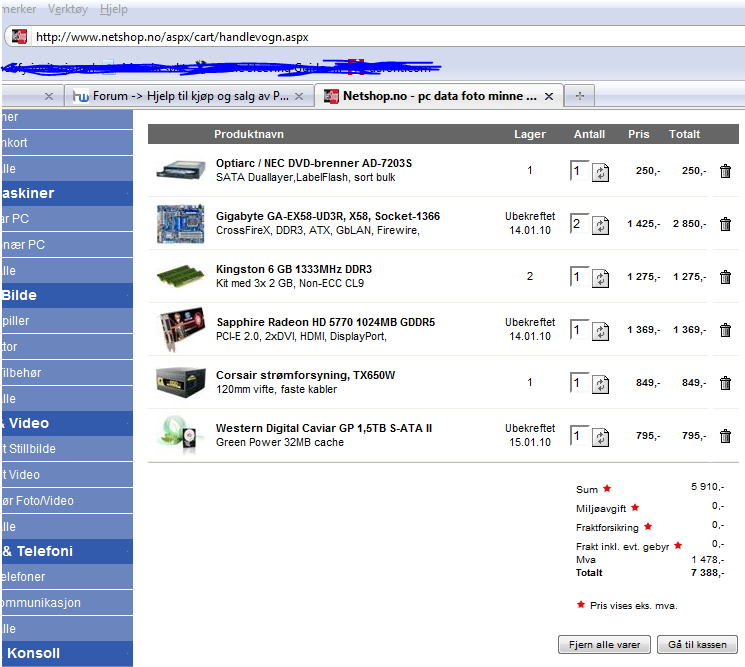Open Western Digital hard drive image

click(x=181, y=435)
